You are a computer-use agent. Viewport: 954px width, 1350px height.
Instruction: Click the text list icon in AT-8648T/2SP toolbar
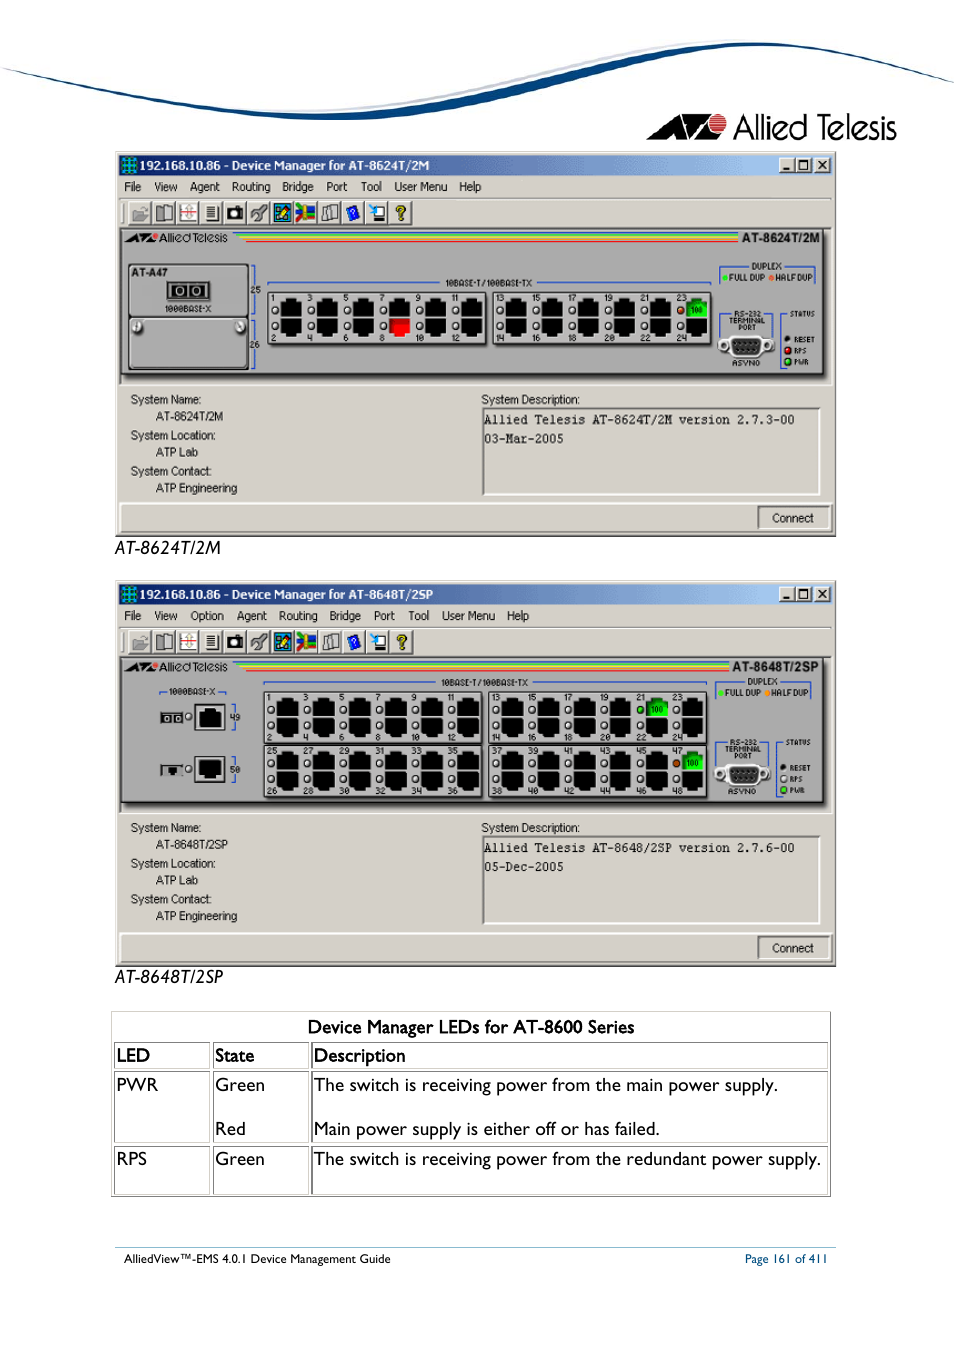click(212, 642)
